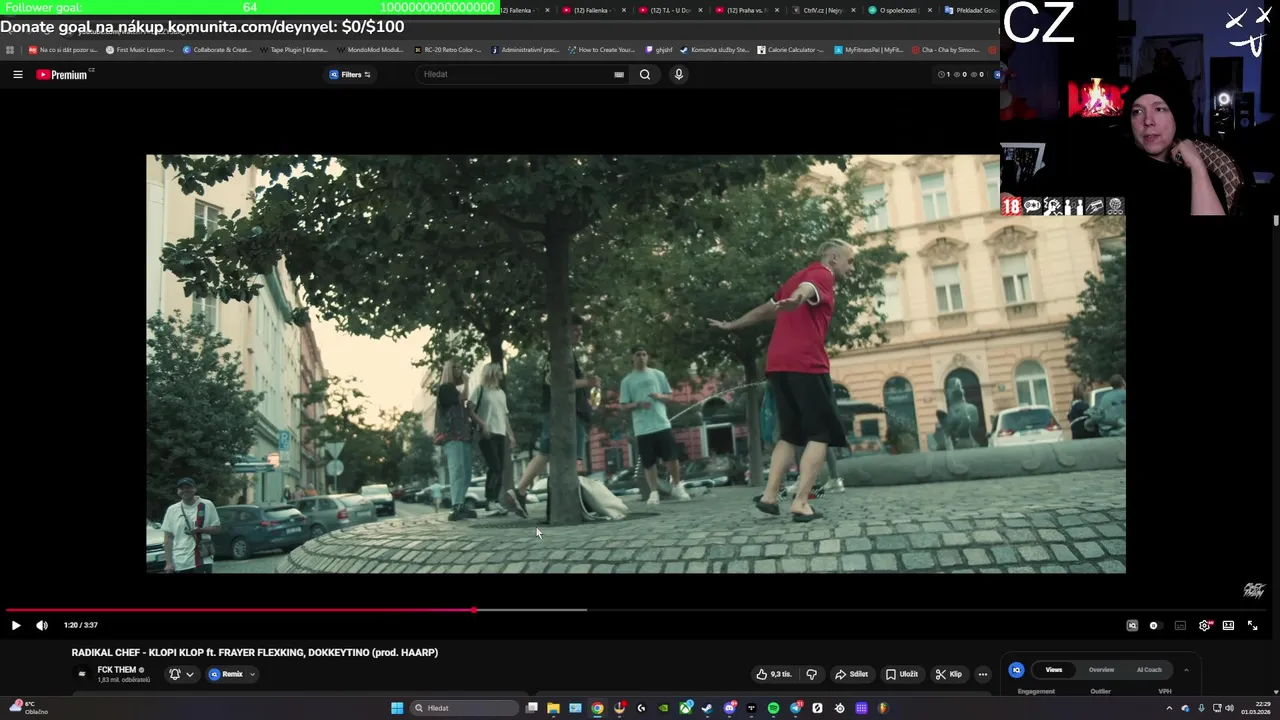
Task: Open the Windows Start menu
Action: [397, 708]
